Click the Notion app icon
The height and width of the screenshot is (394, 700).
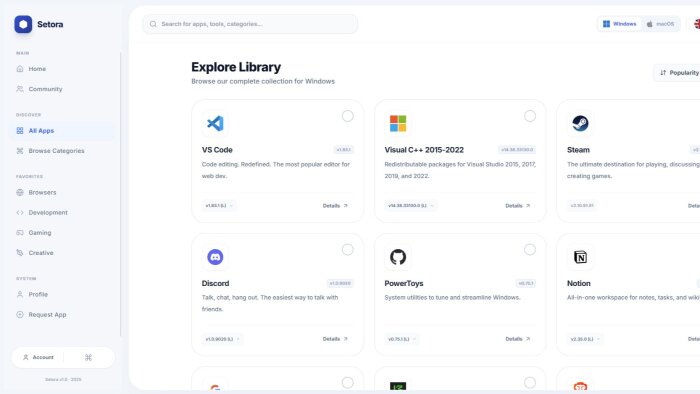pyautogui.click(x=580, y=257)
